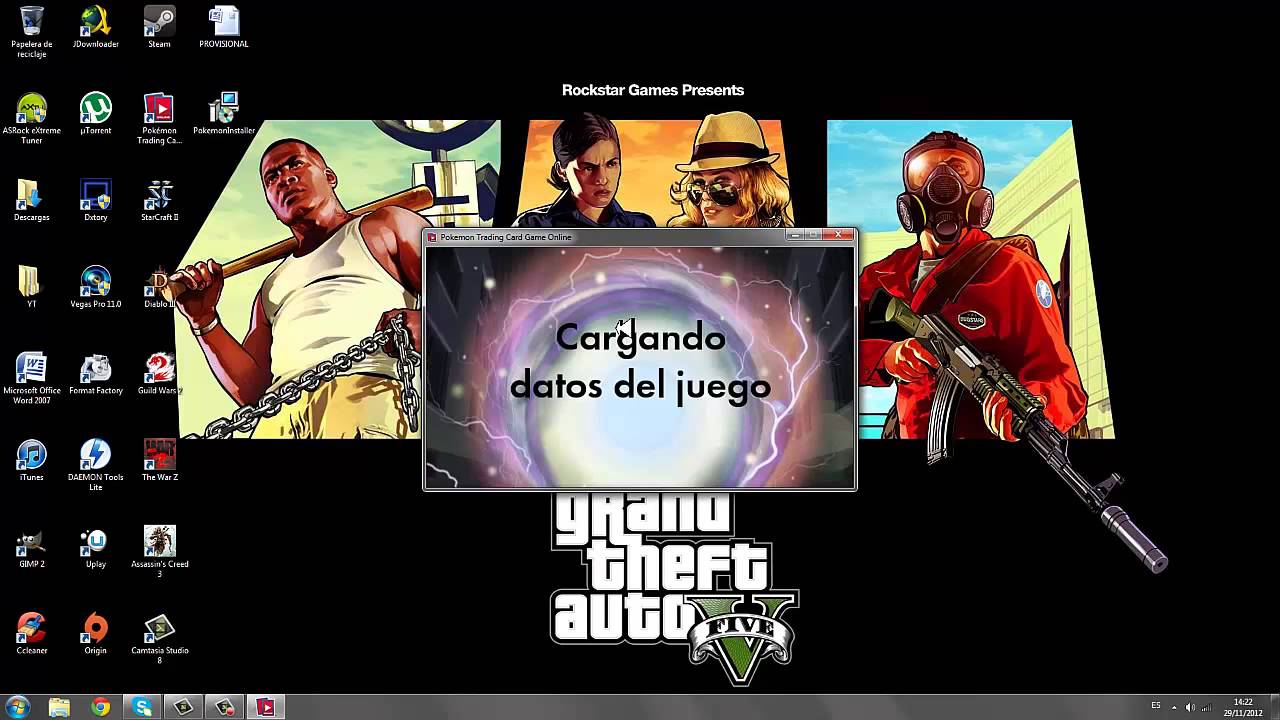Select the ASRock eXtreme Tuner shortcut

(32, 119)
